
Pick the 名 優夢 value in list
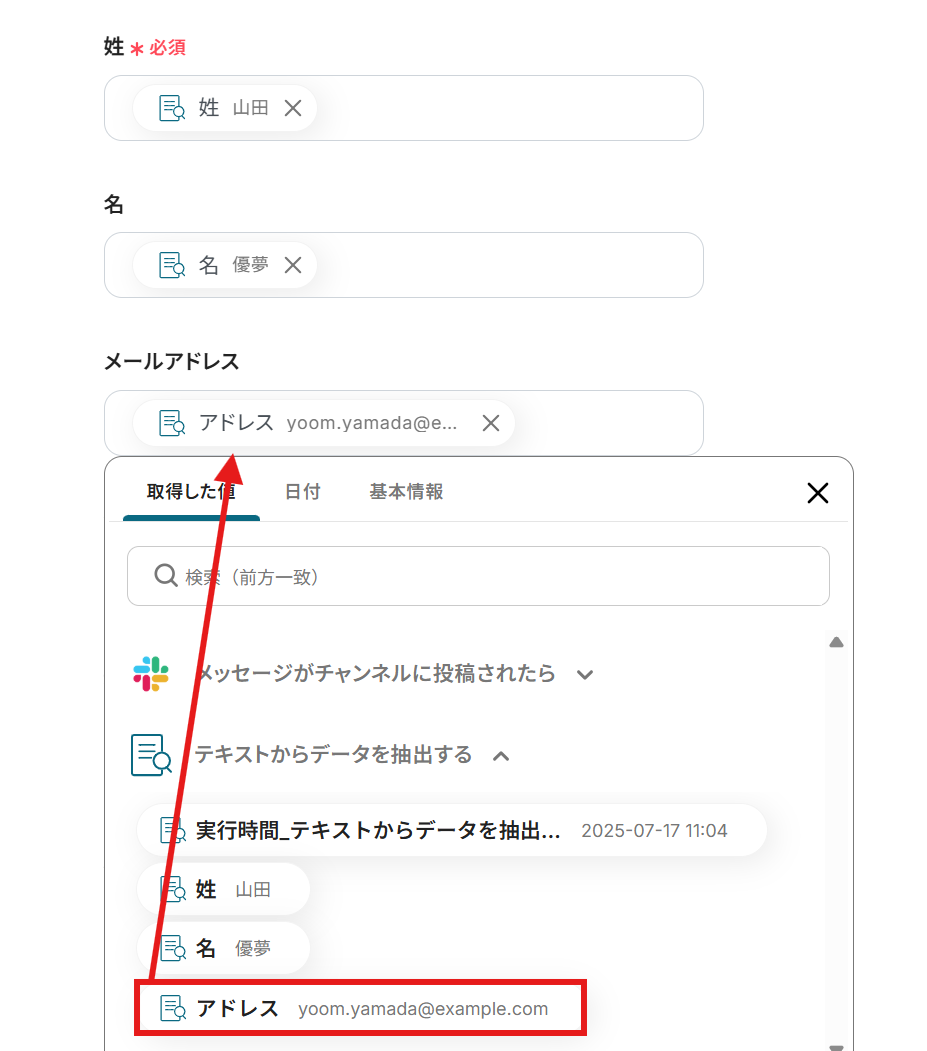[x=223, y=948]
